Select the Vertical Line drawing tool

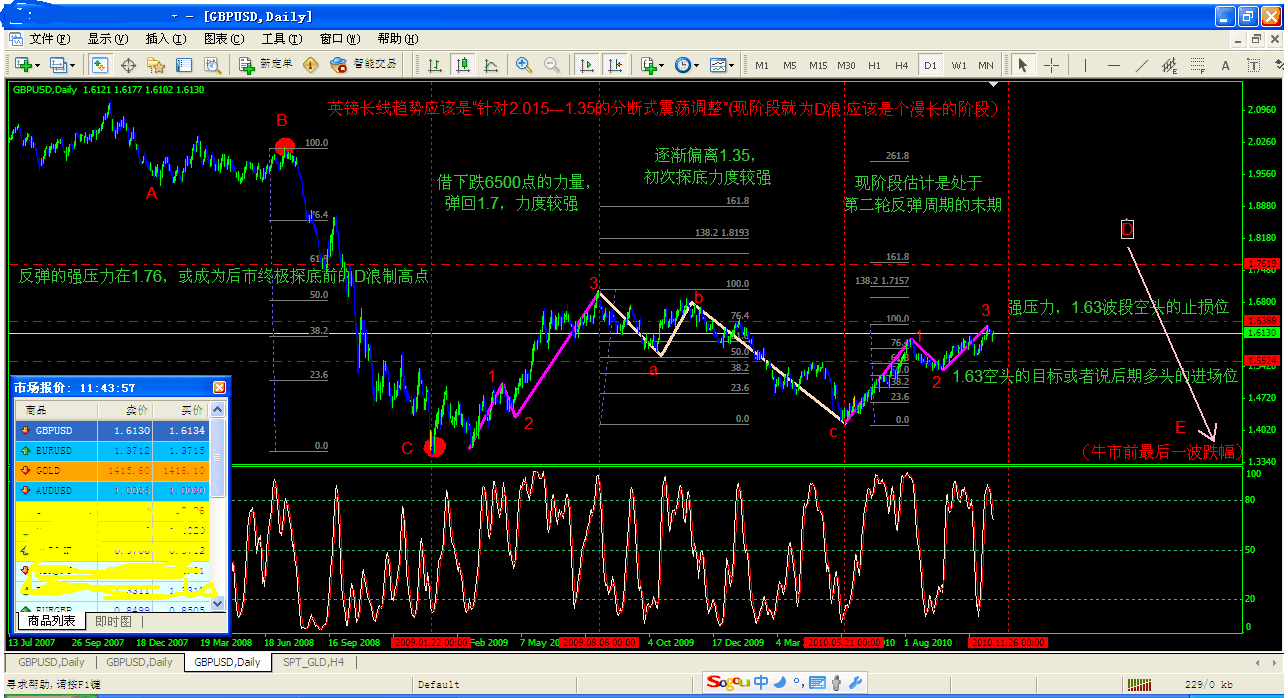[1085, 65]
